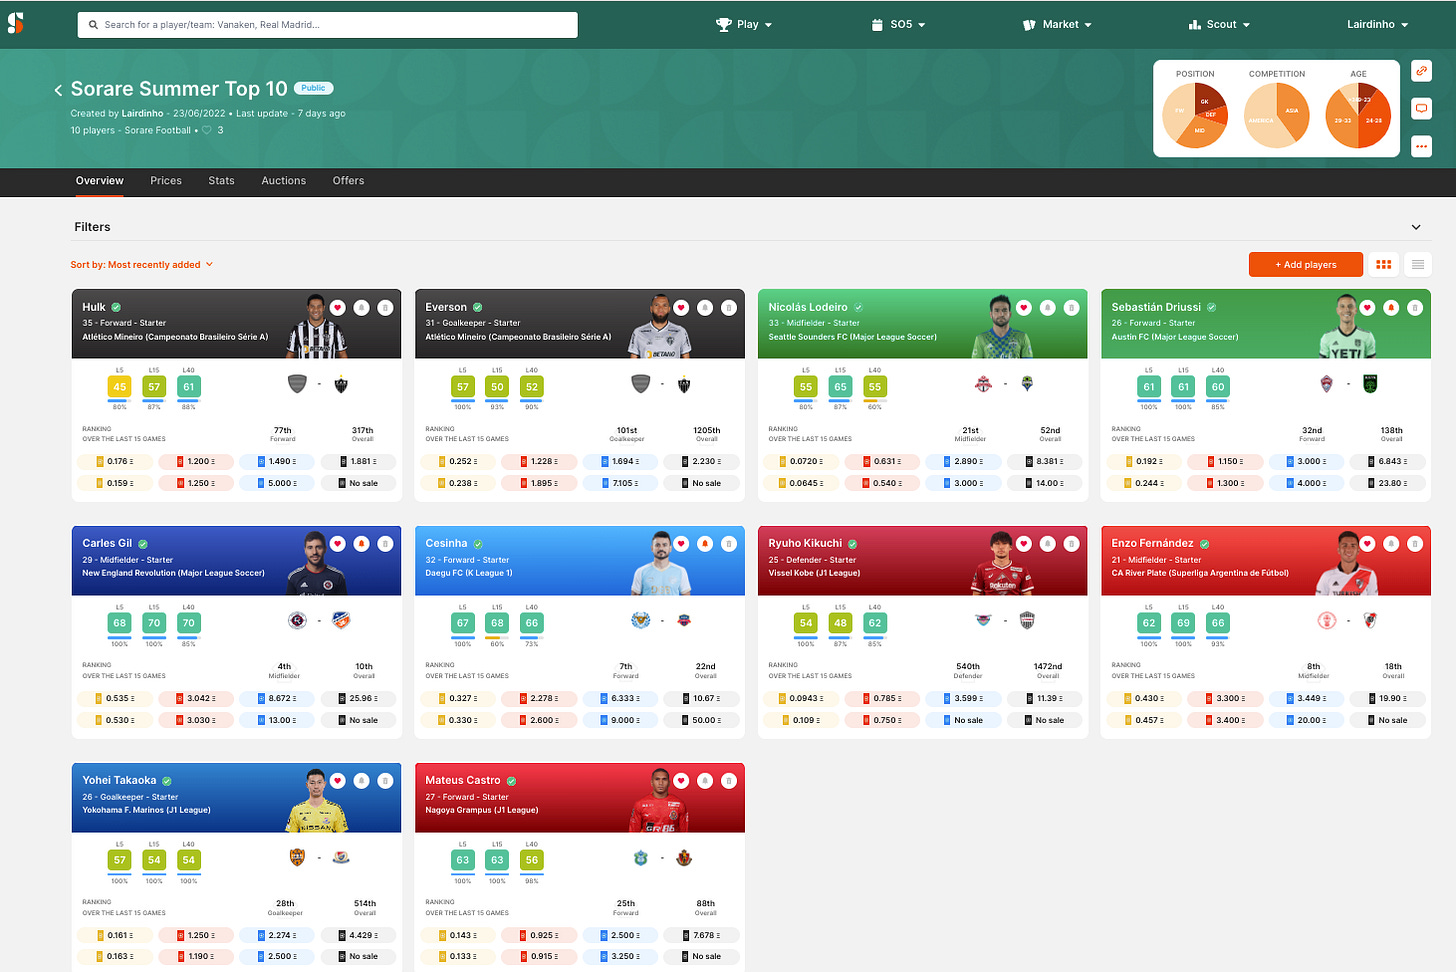Click the New England Revolution crest on Gil's card
The height and width of the screenshot is (972, 1456).
click(297, 621)
